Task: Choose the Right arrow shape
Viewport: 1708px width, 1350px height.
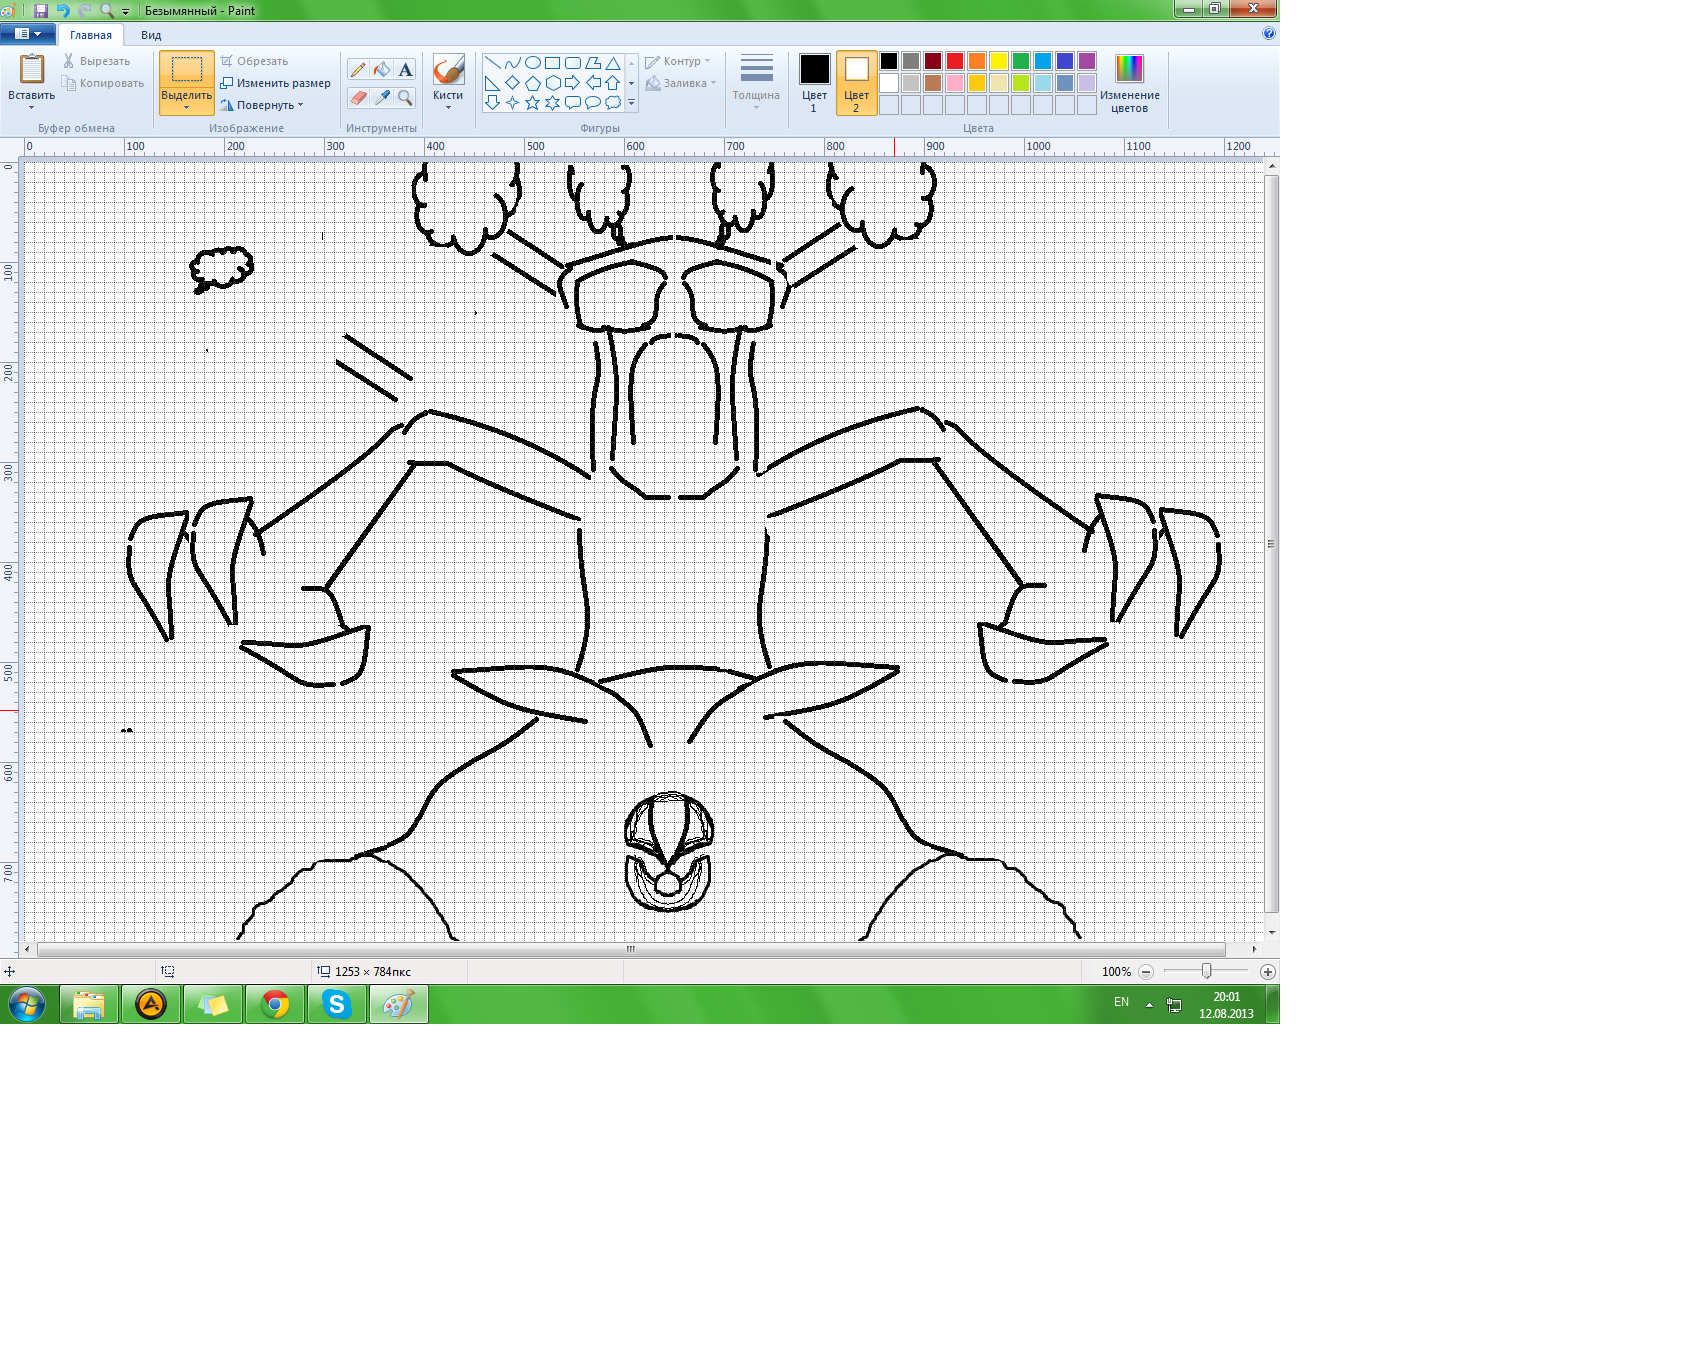Action: (572, 83)
